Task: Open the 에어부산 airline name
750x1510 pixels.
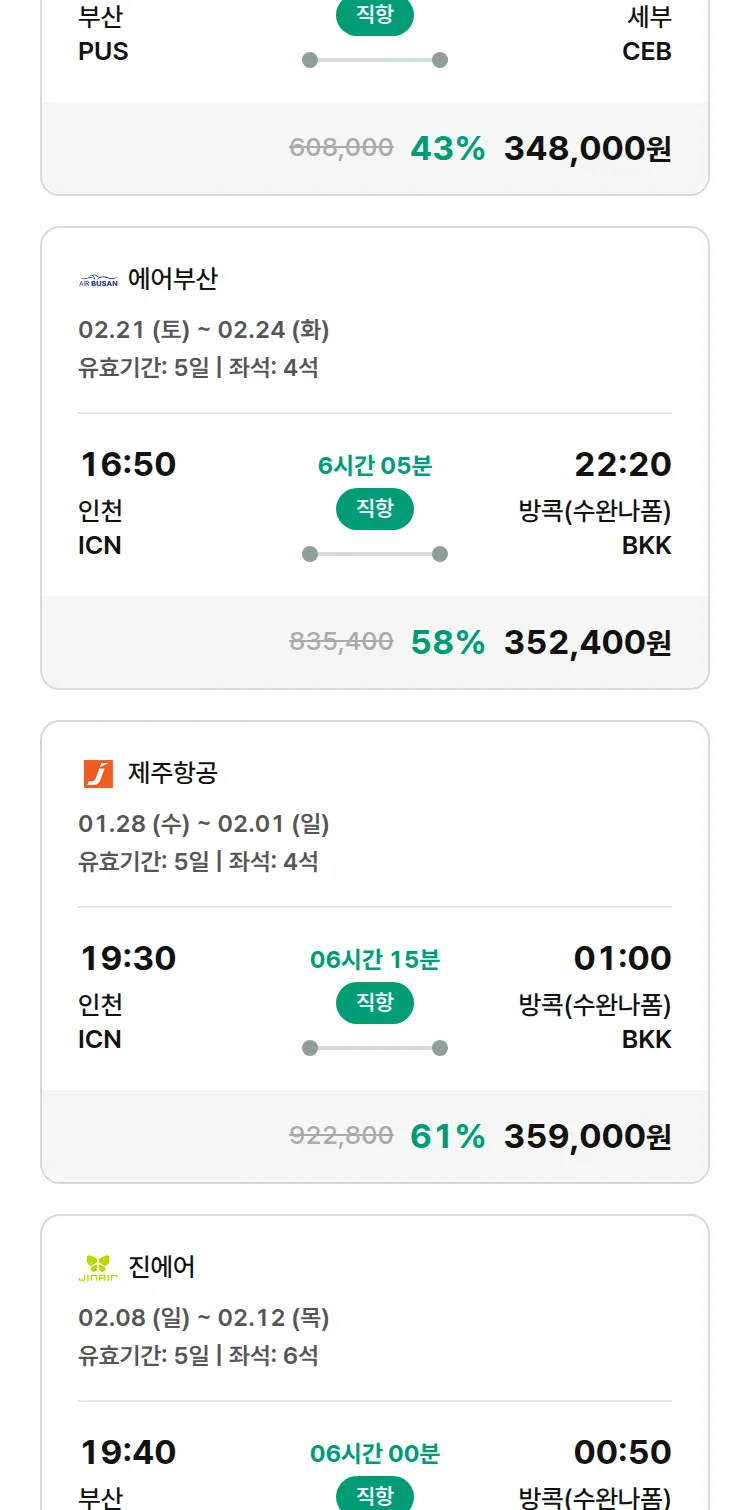Action: [173, 279]
